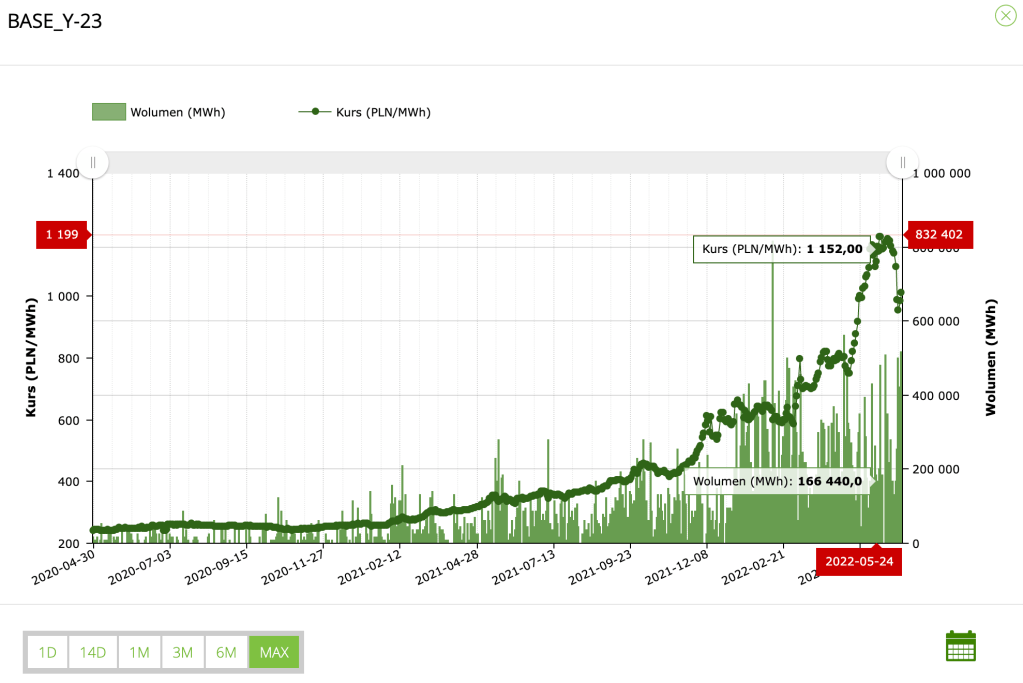Toggle Wolumen (MWh) series in legend

click(177, 112)
